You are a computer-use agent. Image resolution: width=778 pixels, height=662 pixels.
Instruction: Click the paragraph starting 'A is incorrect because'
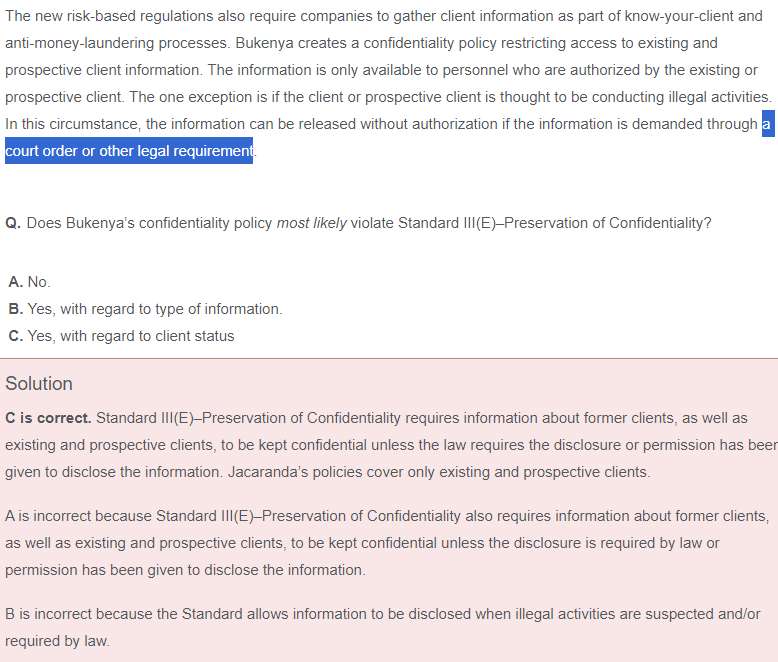click(387, 543)
